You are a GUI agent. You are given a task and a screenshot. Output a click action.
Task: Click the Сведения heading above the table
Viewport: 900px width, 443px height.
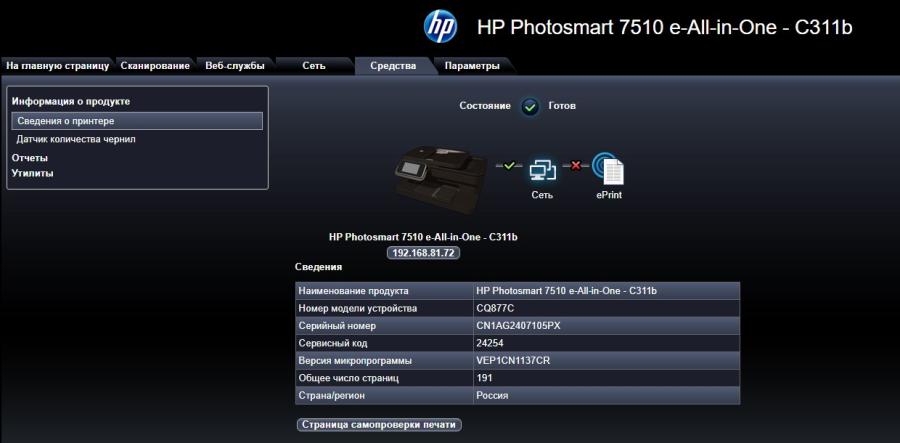click(x=319, y=267)
